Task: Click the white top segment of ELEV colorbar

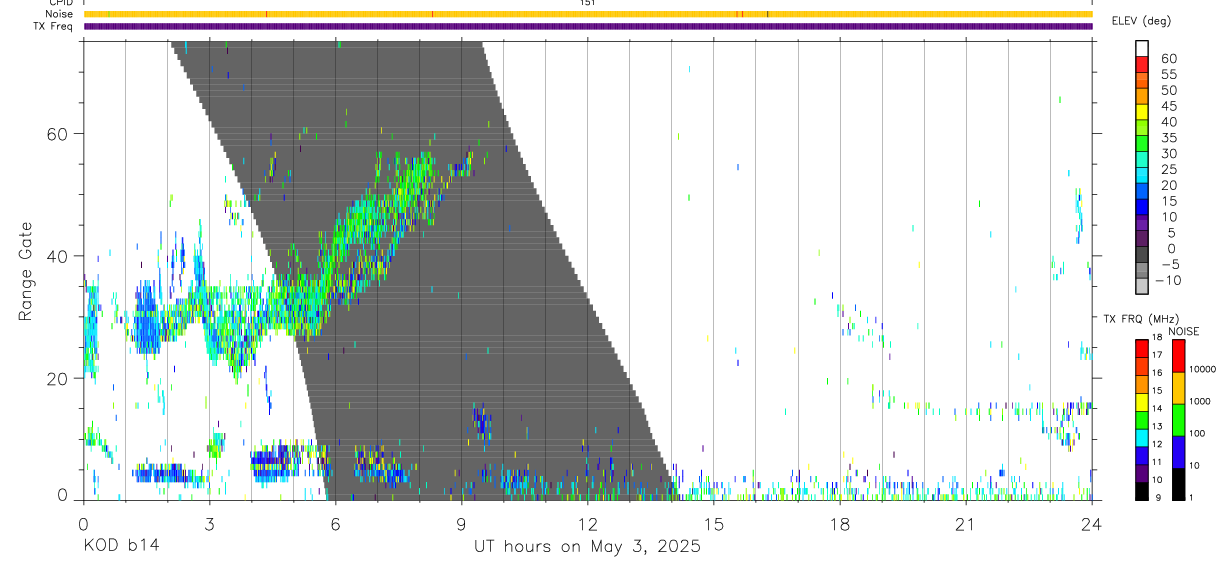Action: coord(1142,48)
